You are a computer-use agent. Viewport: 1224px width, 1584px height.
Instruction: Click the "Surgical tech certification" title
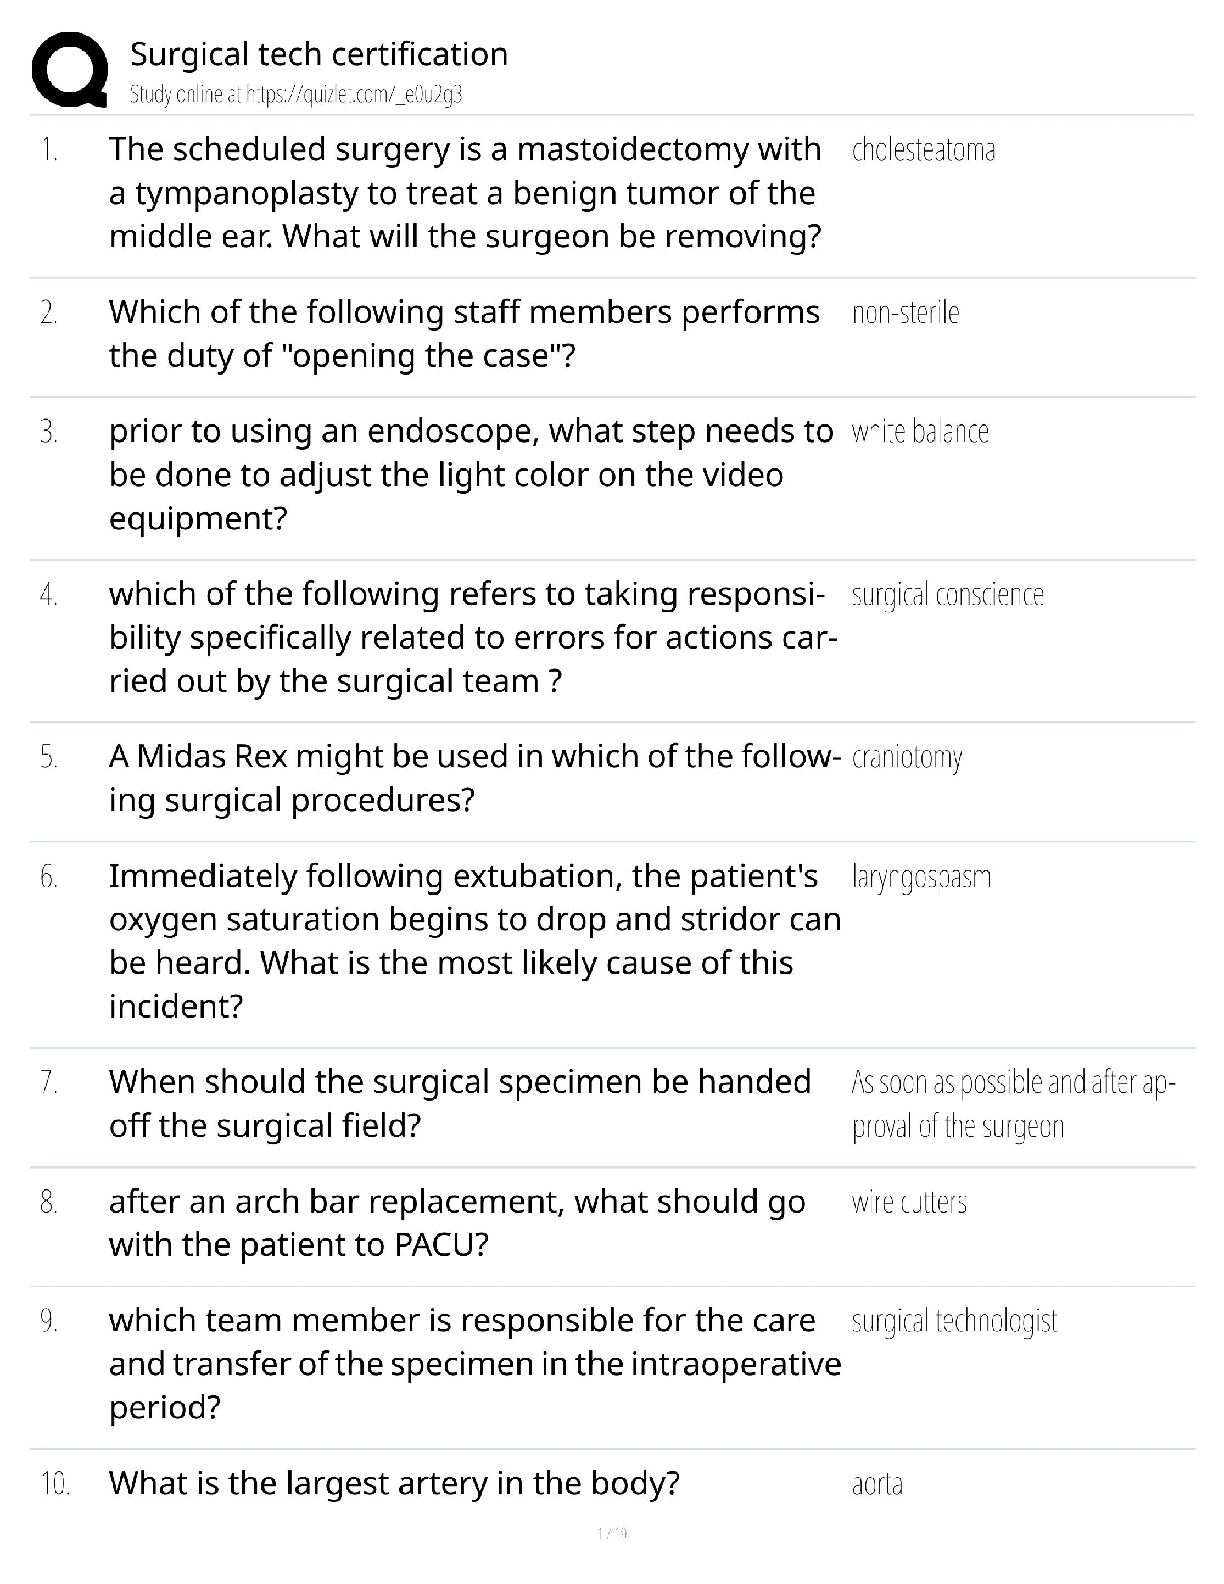point(319,54)
